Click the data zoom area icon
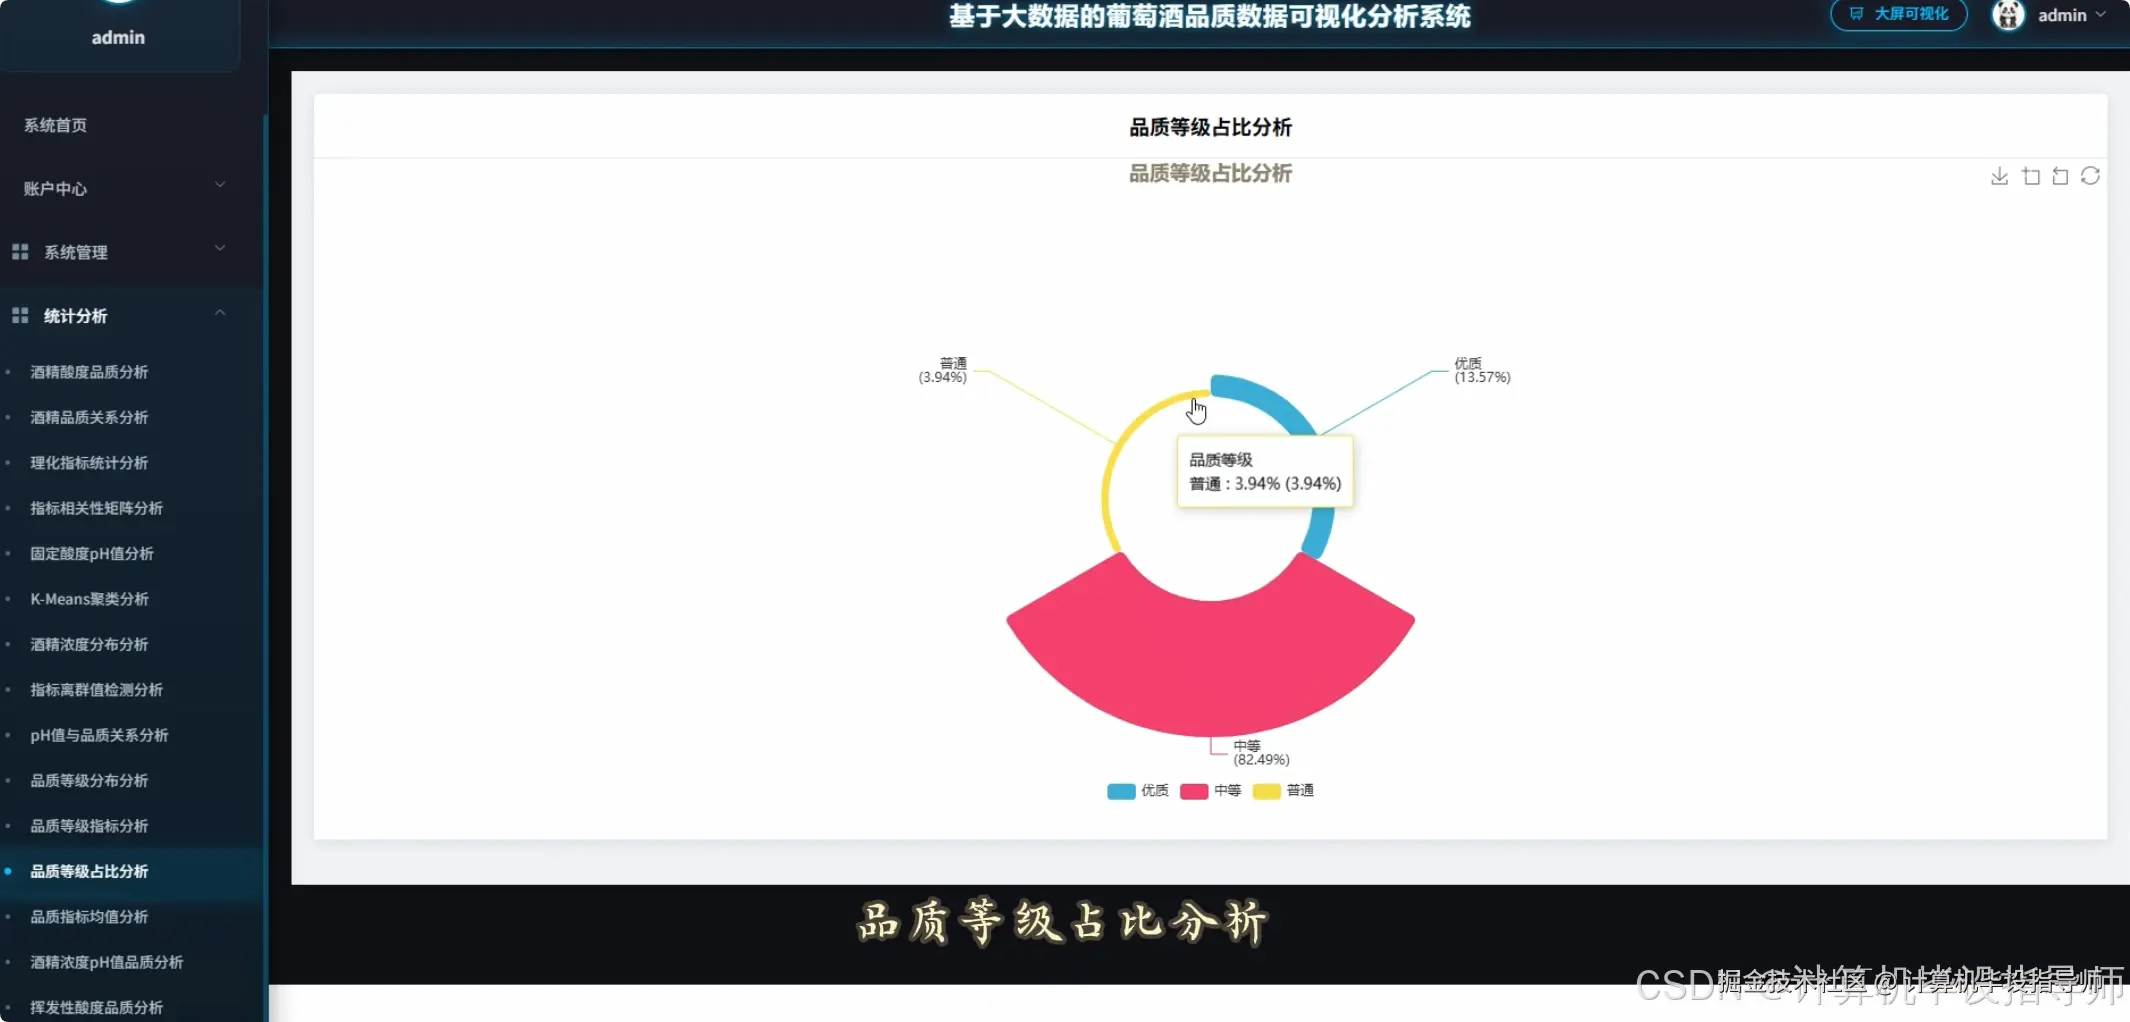The image size is (2130, 1022). point(2031,176)
